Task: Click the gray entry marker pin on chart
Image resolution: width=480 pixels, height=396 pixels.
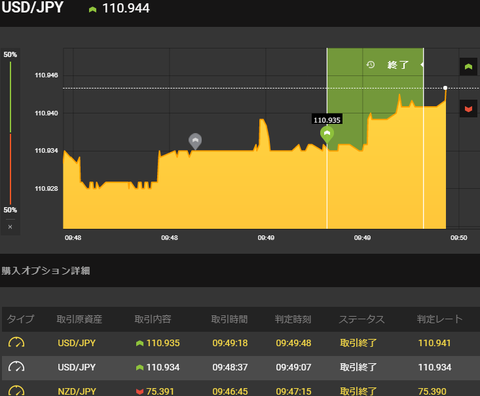Action: tap(195, 141)
